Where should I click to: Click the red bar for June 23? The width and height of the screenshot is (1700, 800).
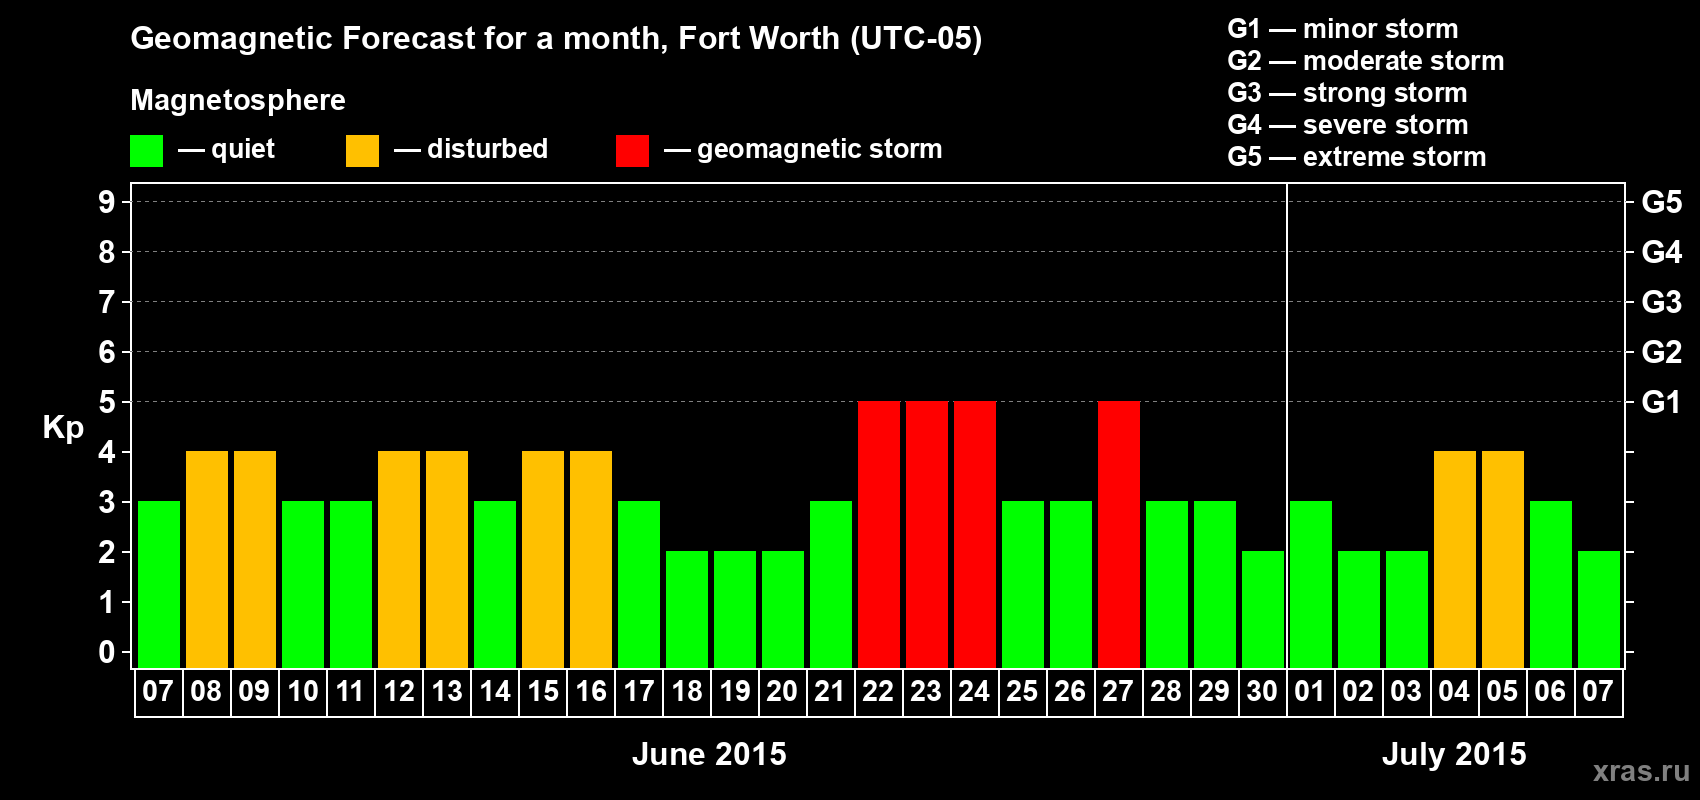point(927,535)
